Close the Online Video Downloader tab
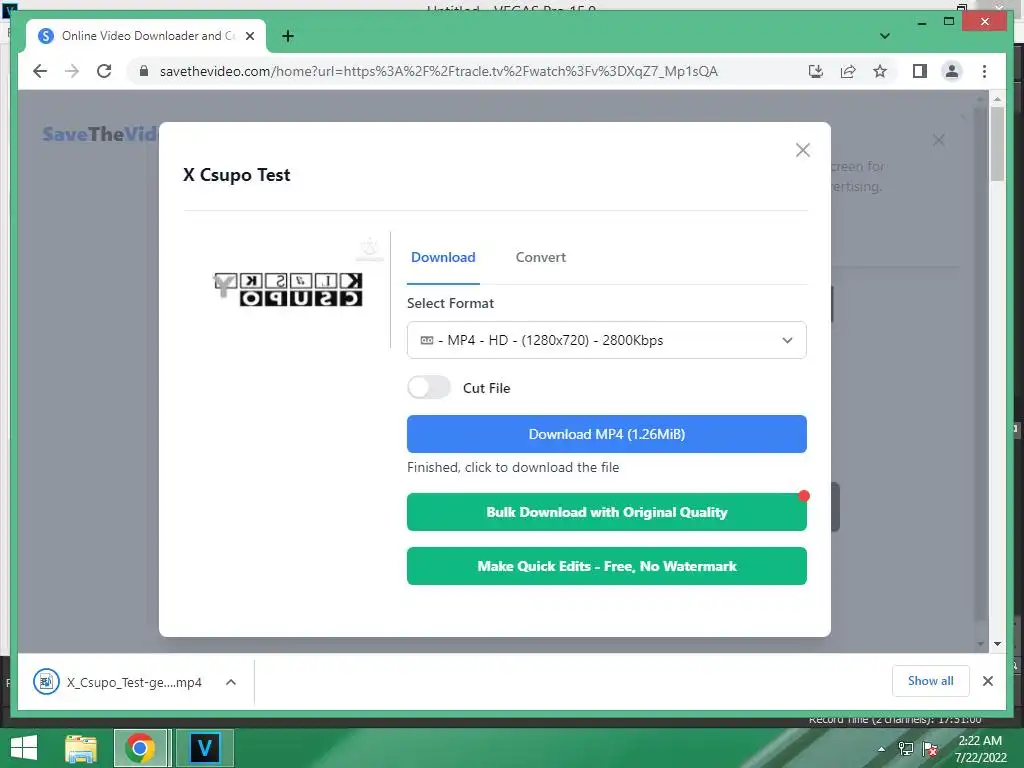 click(249, 36)
